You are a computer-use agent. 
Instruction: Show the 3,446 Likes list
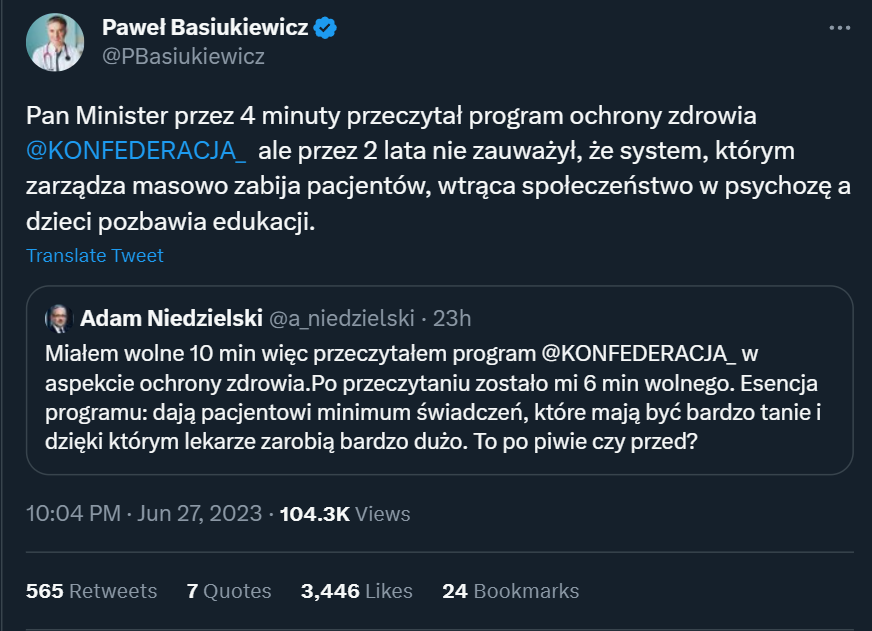357,591
